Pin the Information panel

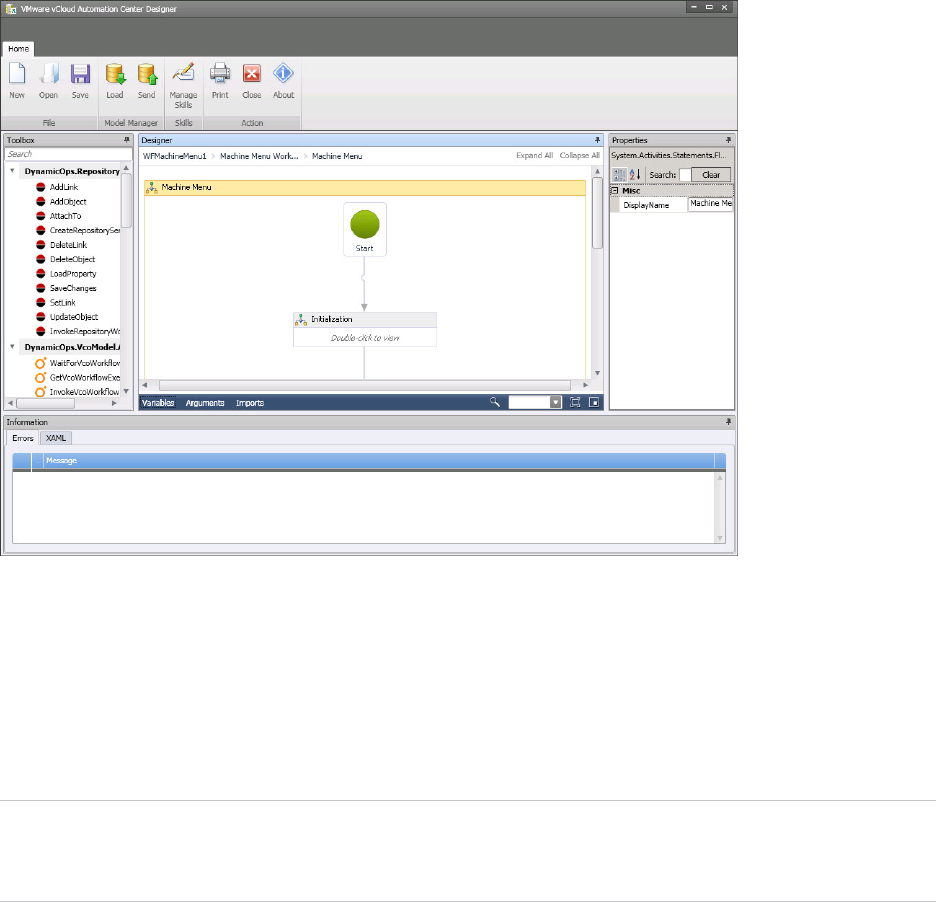(x=728, y=421)
